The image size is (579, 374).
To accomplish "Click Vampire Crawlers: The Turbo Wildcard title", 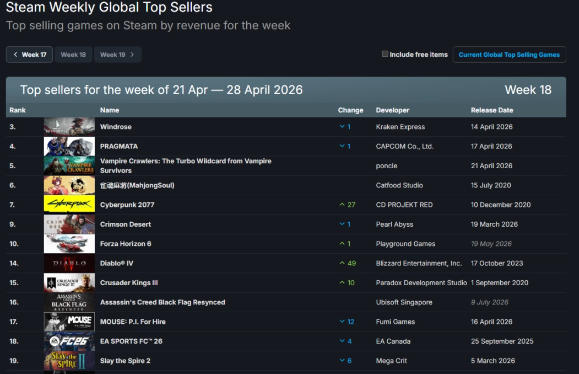I will point(186,165).
